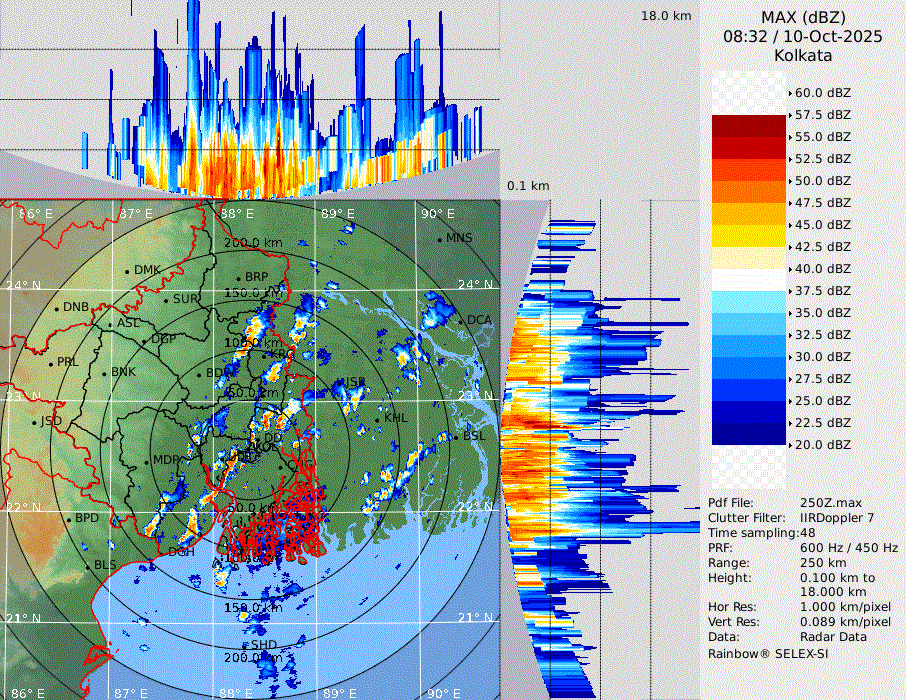
Task: Click the MNS station marker on the map
Action: (x=440, y=239)
